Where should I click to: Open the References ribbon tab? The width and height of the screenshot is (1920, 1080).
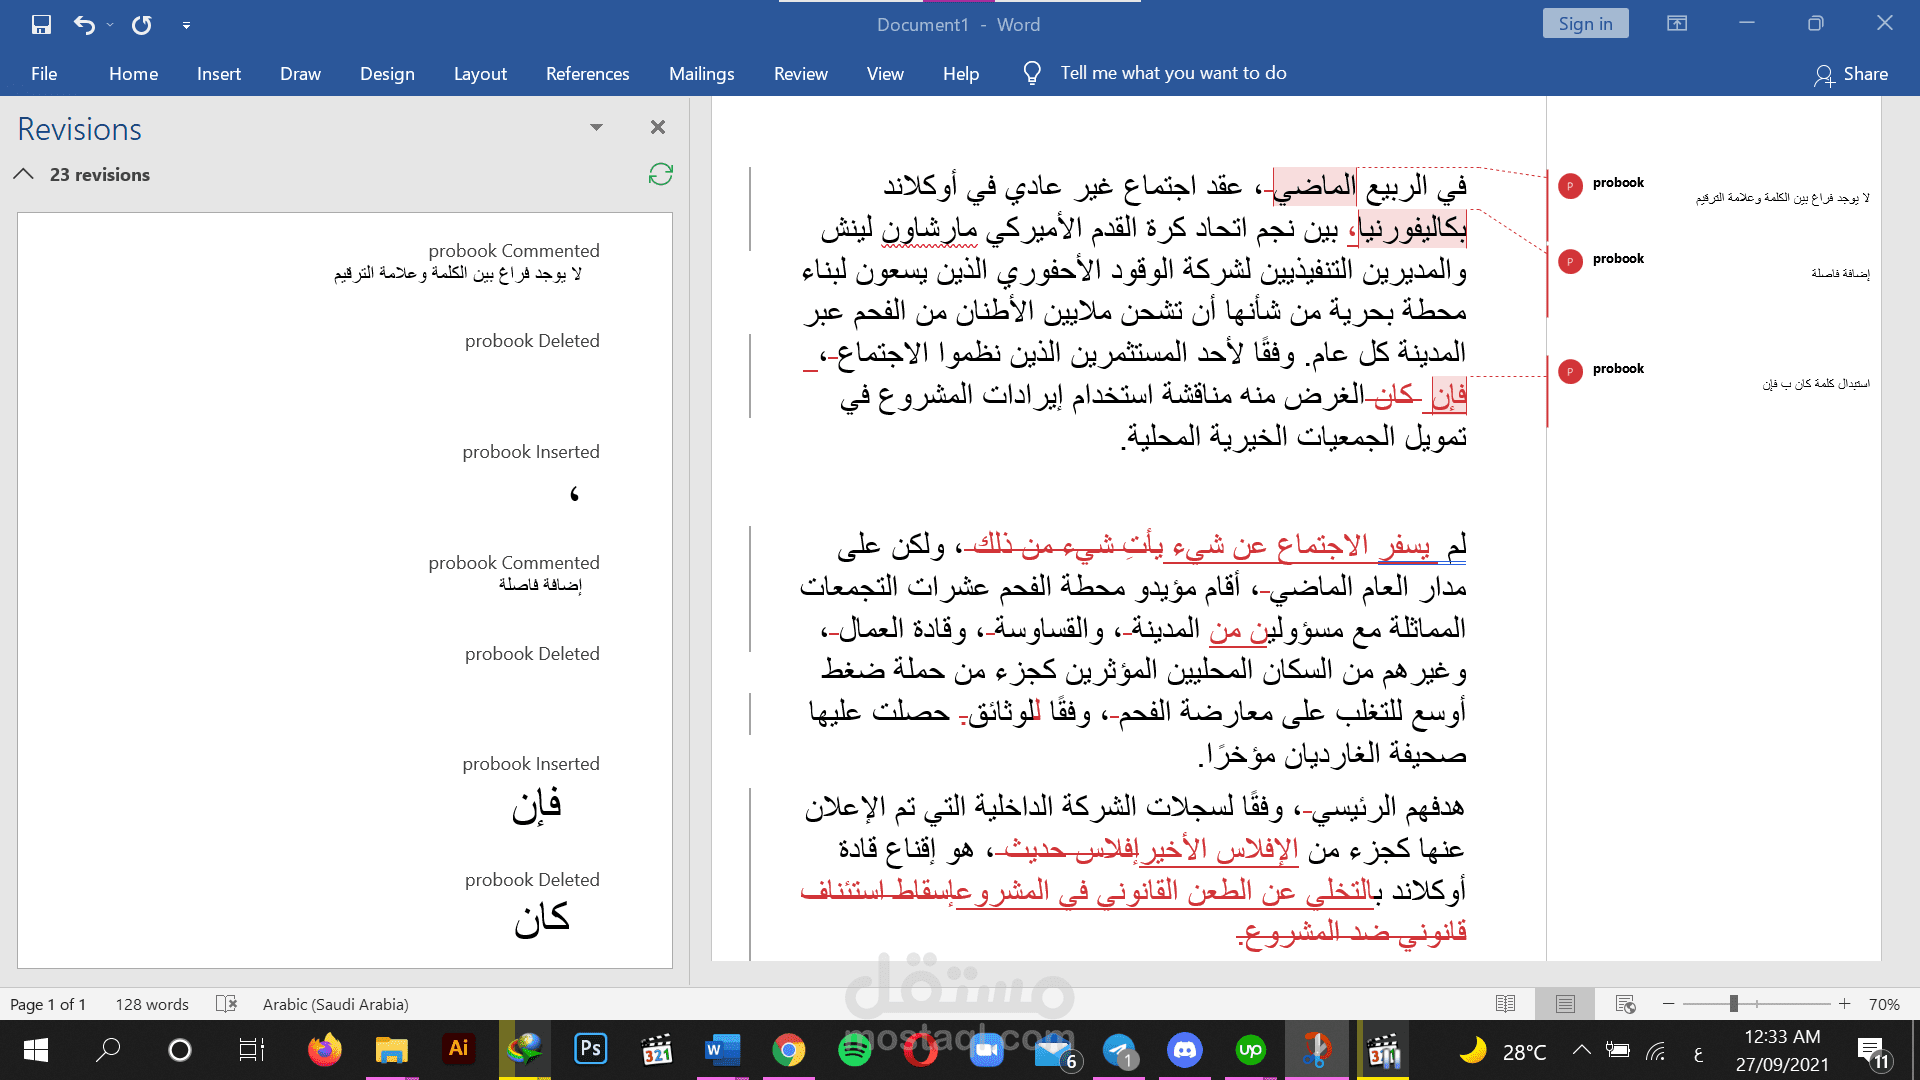coord(587,74)
